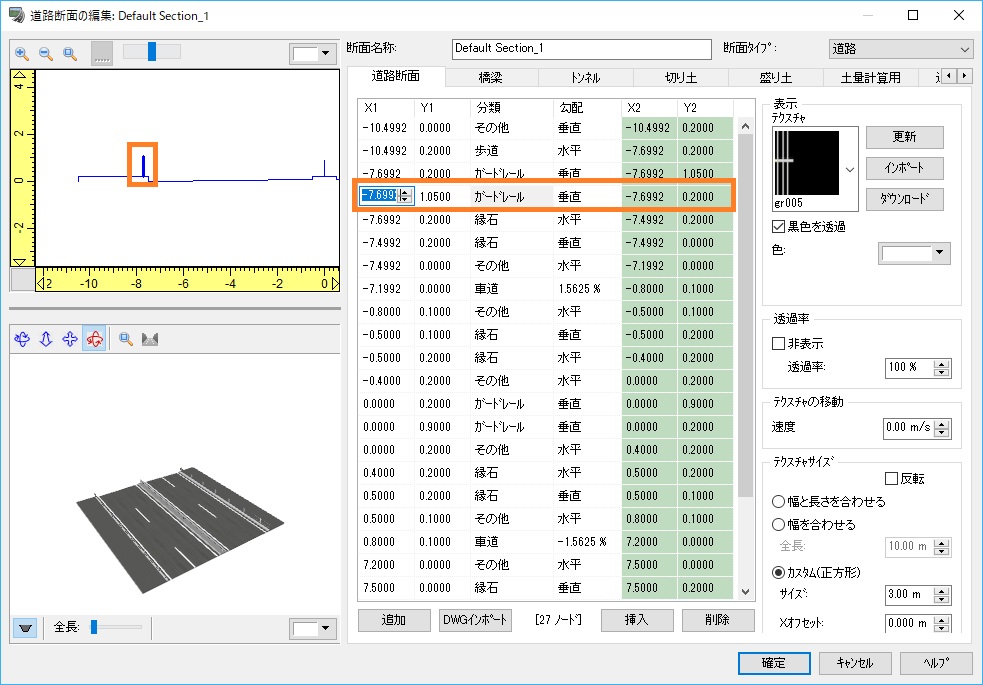
Task: Switch to the 橋梁 tab
Action: pyautogui.click(x=491, y=77)
